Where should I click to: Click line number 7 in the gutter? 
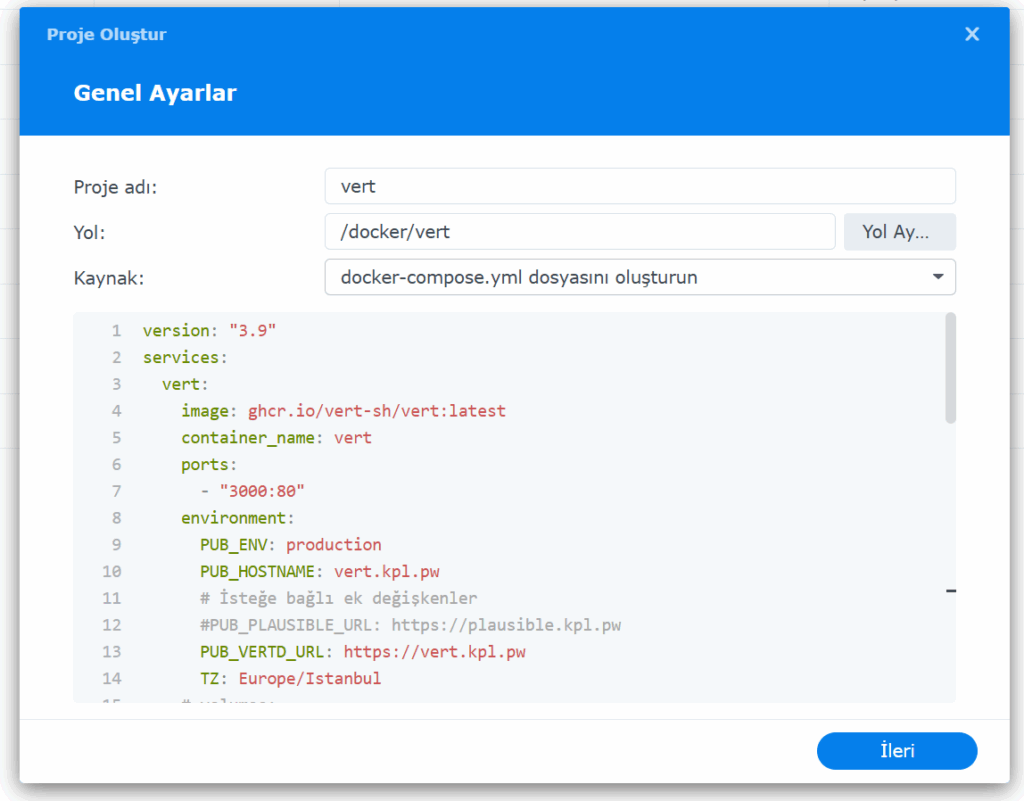[x=116, y=491]
